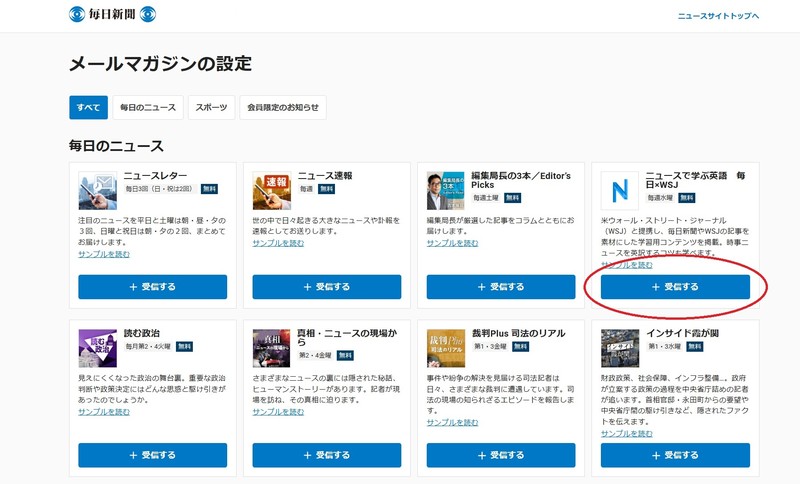The image size is (800, 484).
Task: Open サンプルを読む link for ニュース速報
Action: [278, 243]
